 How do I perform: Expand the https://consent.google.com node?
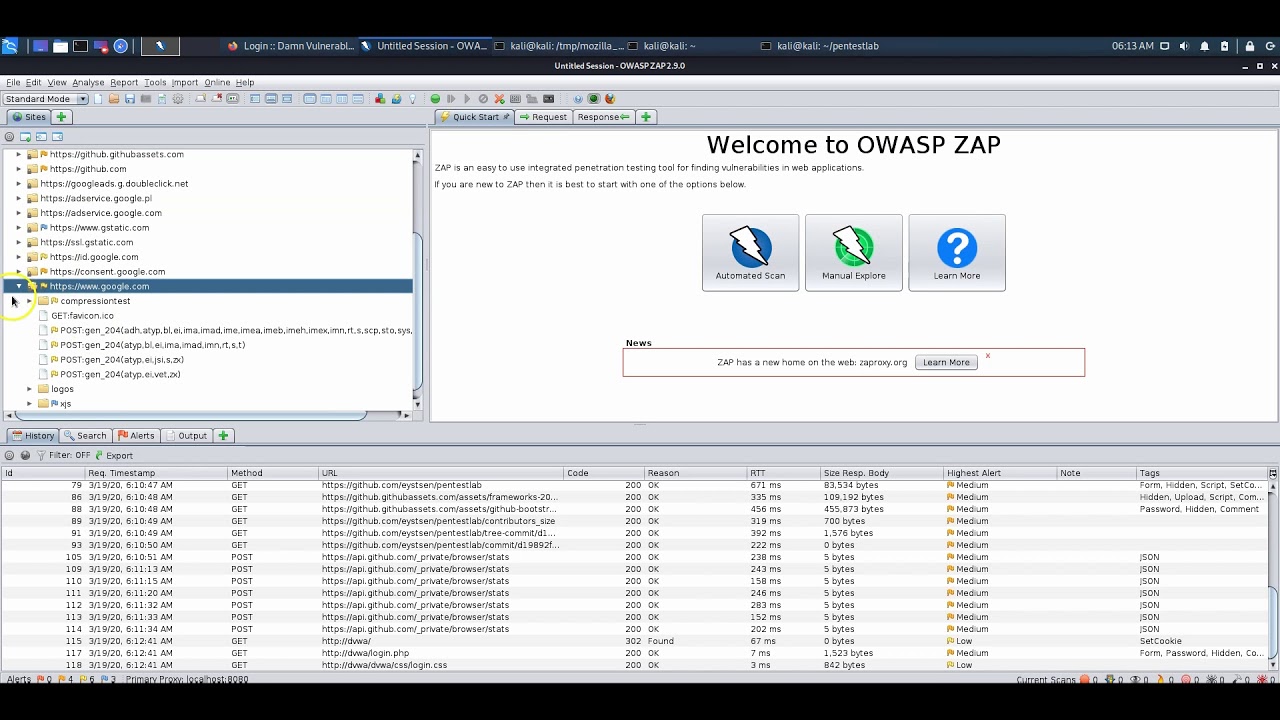[x=18, y=272]
